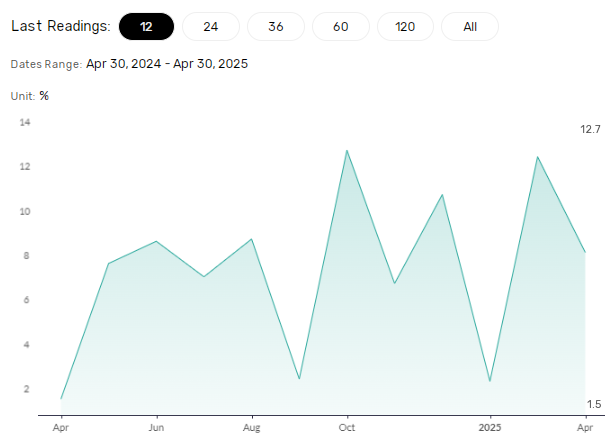Show All readings on the chart
Viewport: 605px width, 442px height.
[470, 27]
